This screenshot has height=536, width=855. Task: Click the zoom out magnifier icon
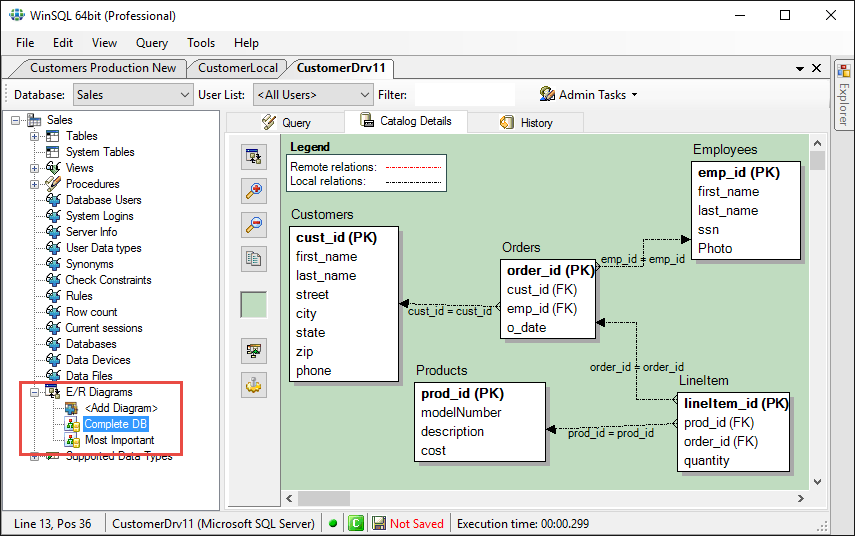pos(254,225)
